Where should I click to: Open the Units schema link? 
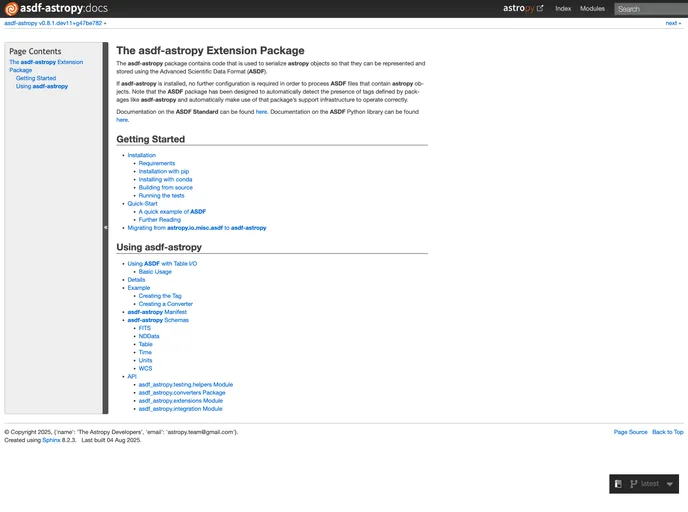coord(145,360)
